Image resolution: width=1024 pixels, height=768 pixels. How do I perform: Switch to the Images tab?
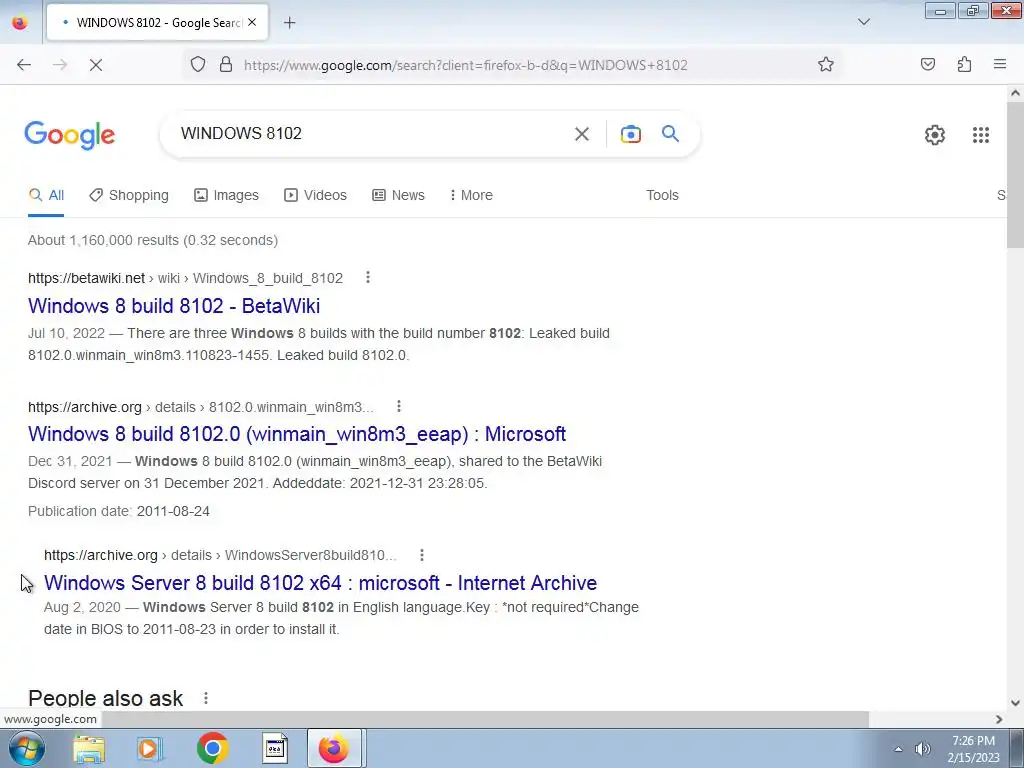click(x=226, y=195)
